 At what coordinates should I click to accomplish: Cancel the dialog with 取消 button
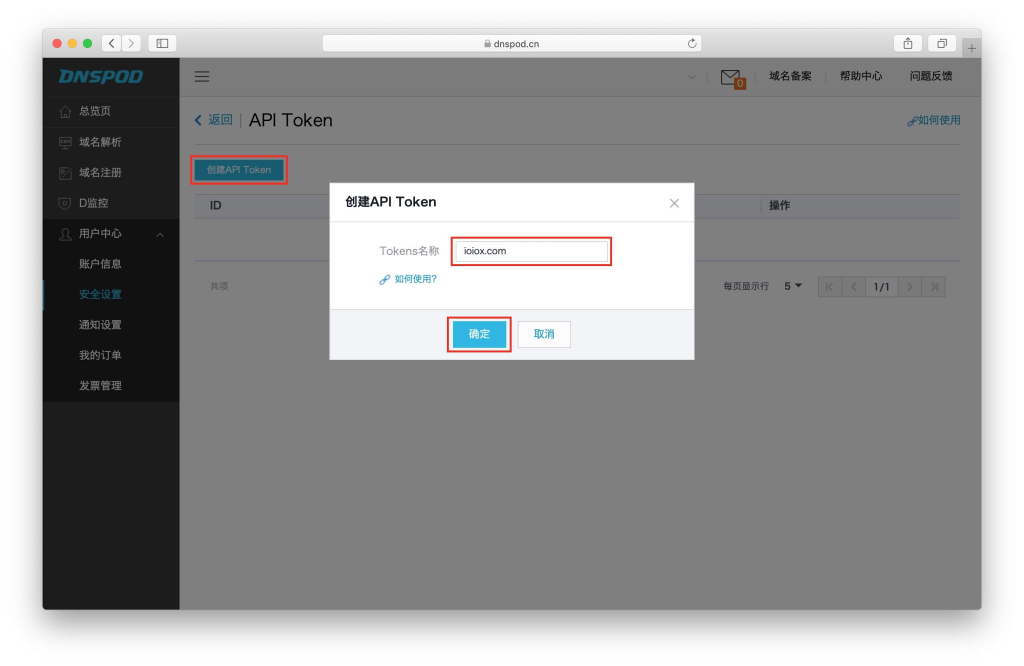coord(543,334)
